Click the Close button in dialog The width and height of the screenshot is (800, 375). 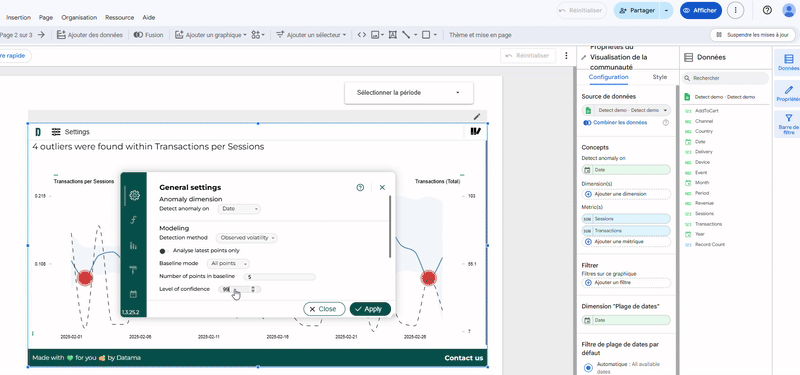coord(324,309)
